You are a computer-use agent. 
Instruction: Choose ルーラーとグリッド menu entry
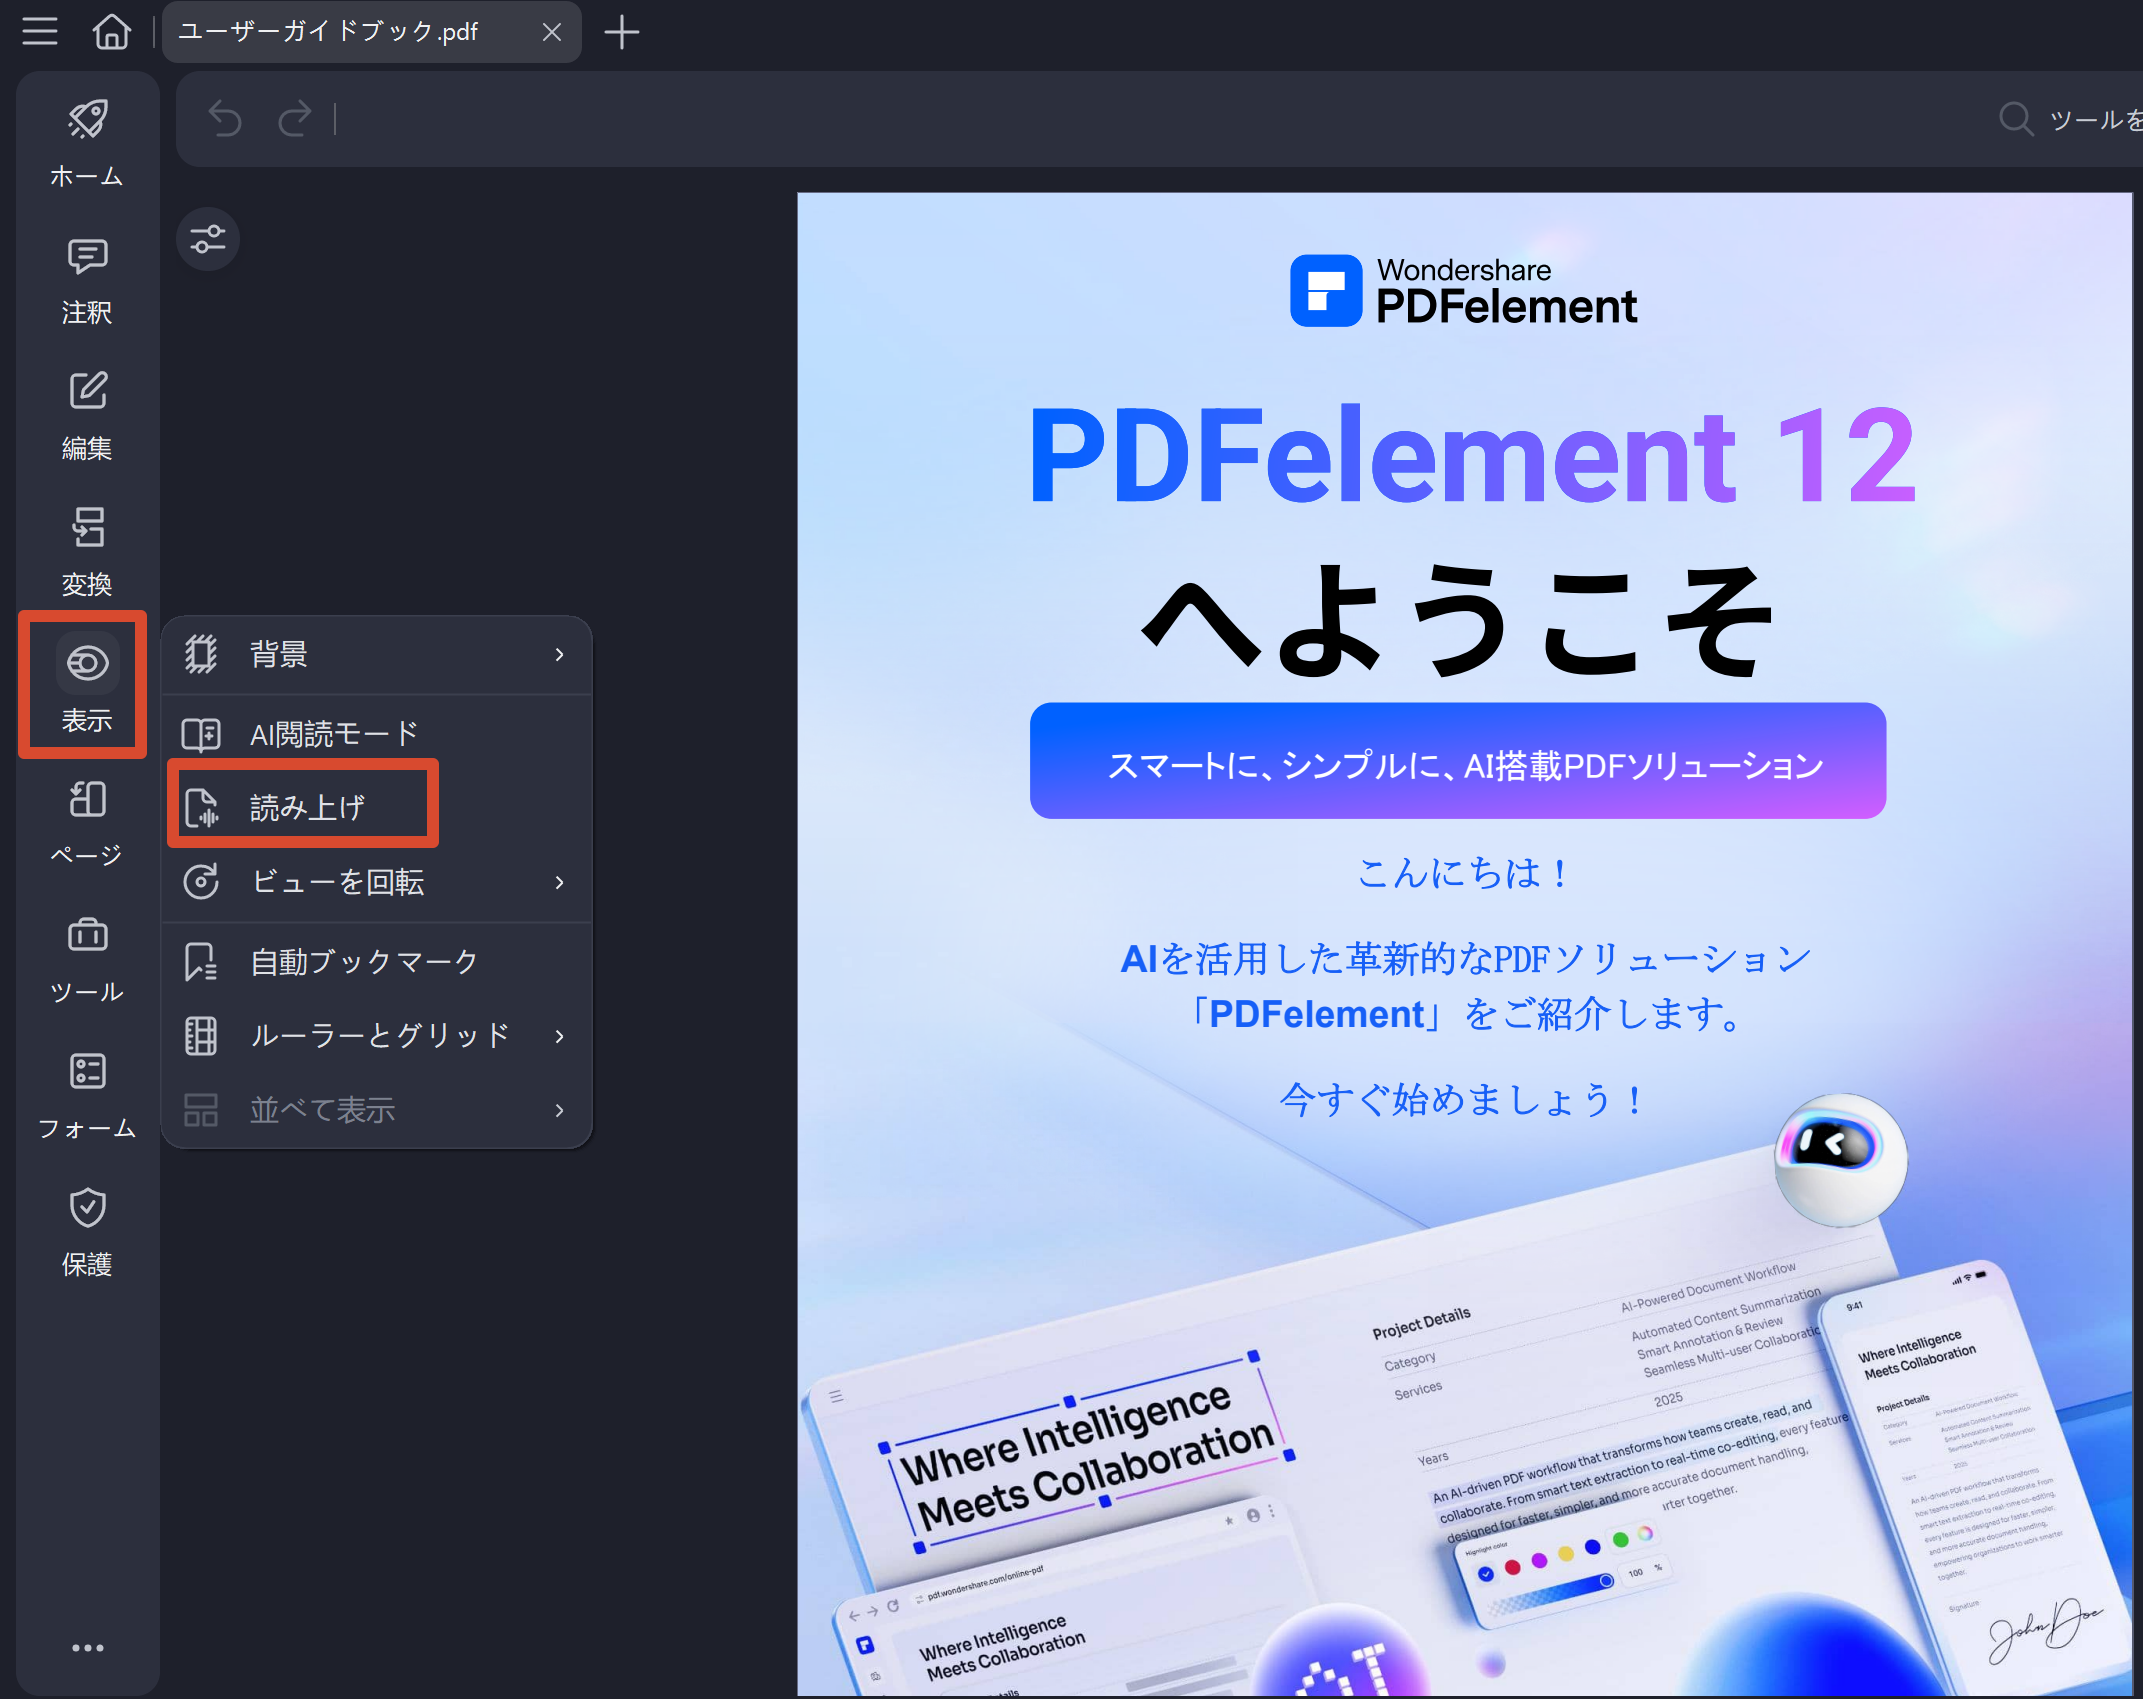click(376, 1035)
